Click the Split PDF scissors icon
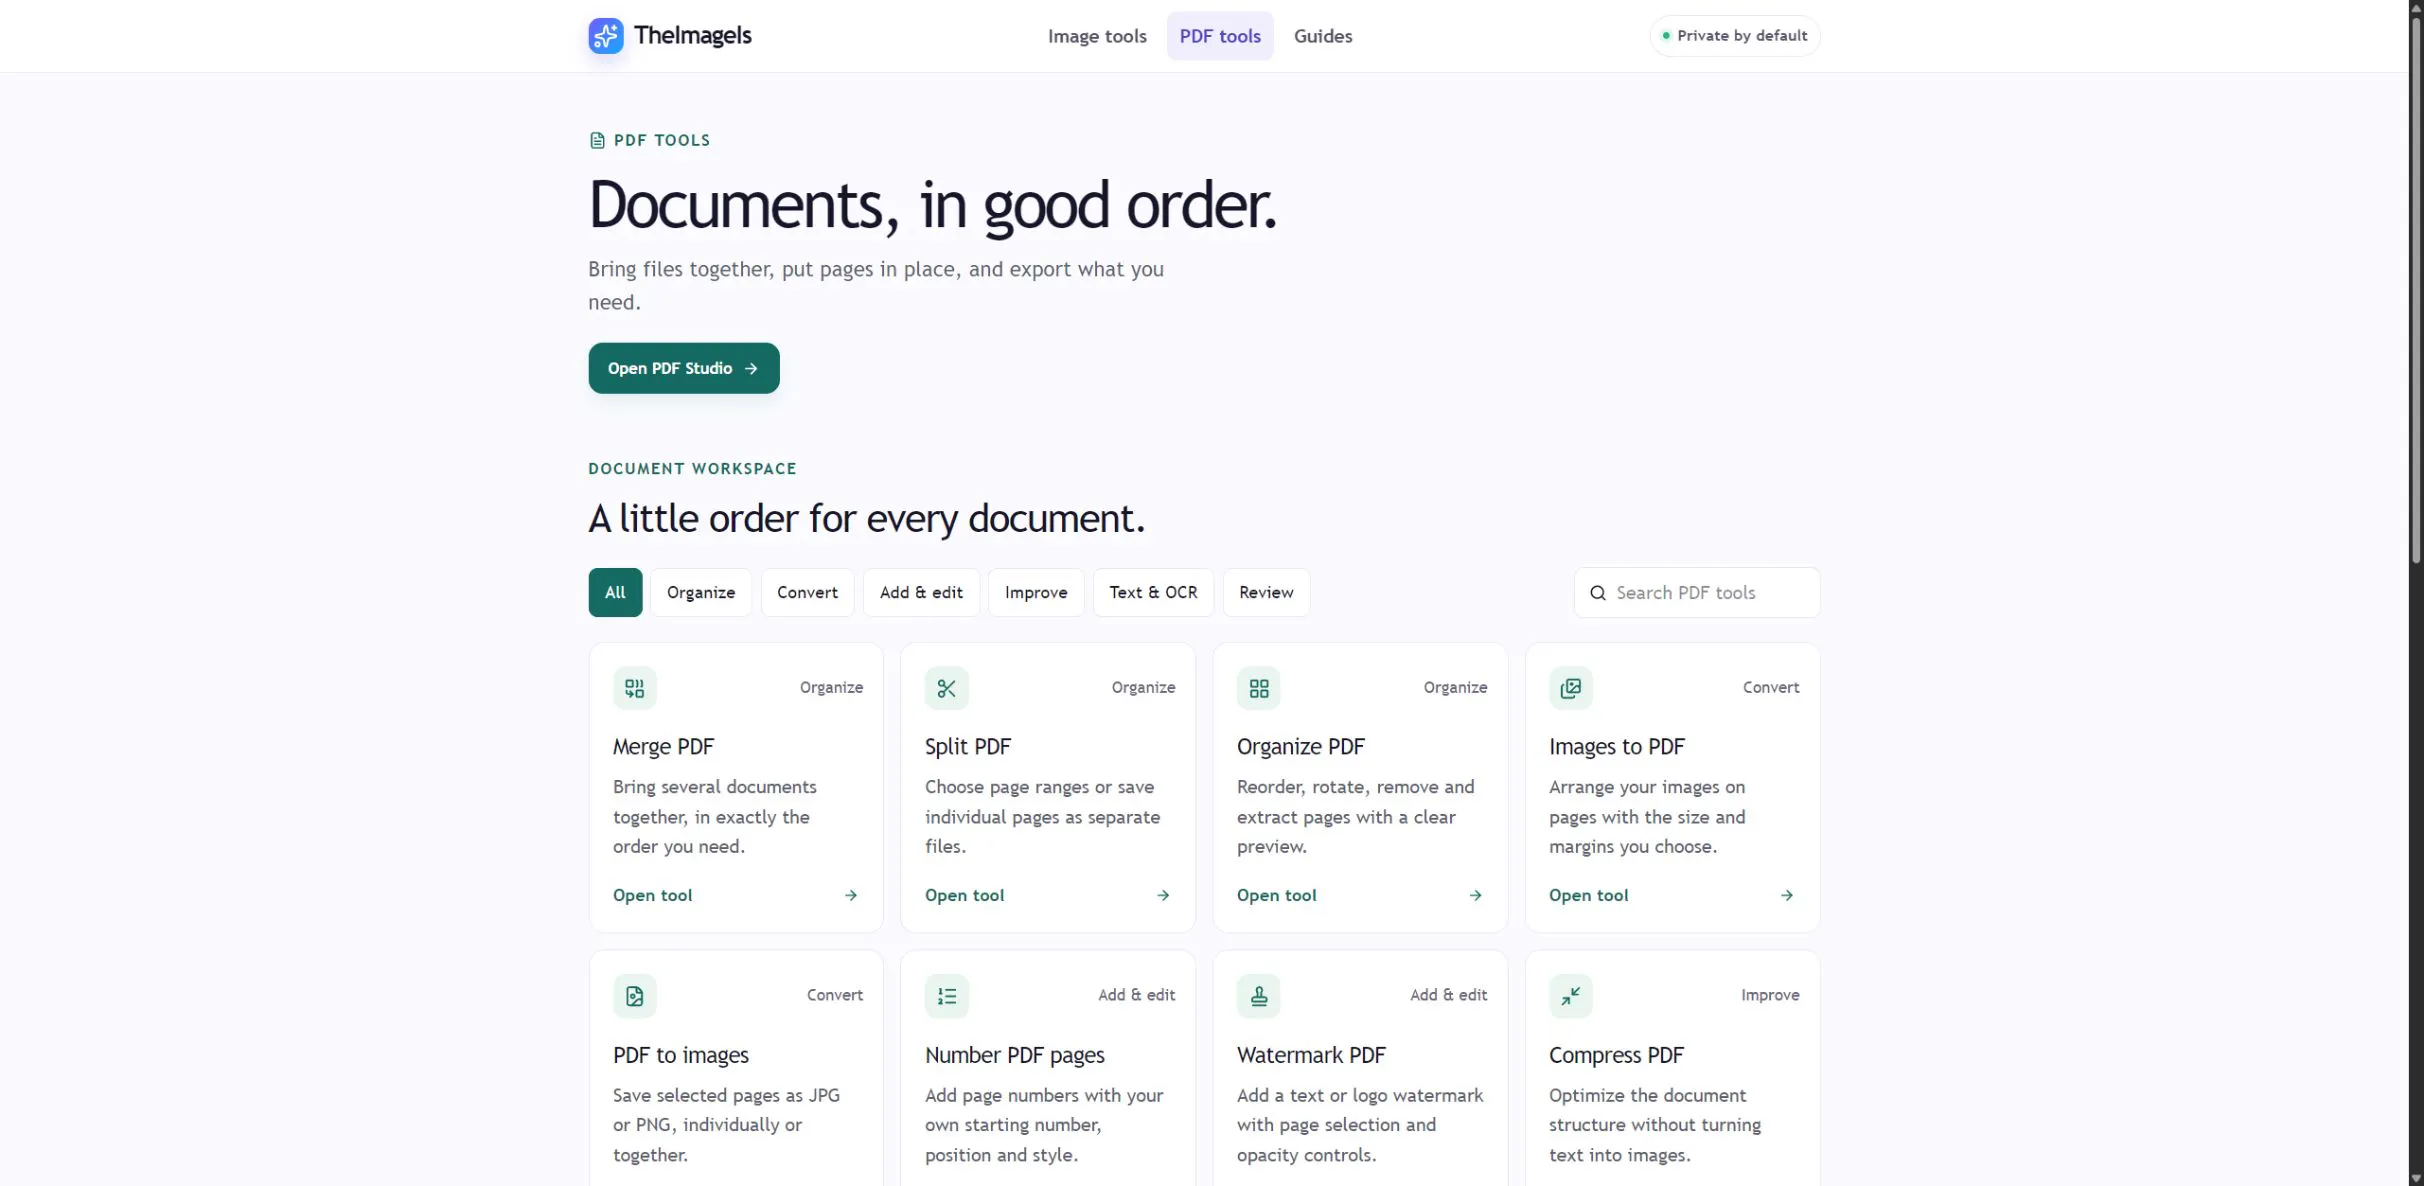This screenshot has width=2424, height=1186. tap(947, 688)
